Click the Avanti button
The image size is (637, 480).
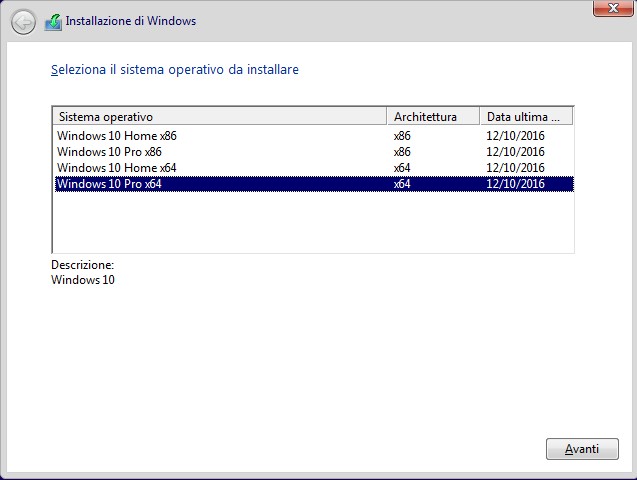pos(582,449)
